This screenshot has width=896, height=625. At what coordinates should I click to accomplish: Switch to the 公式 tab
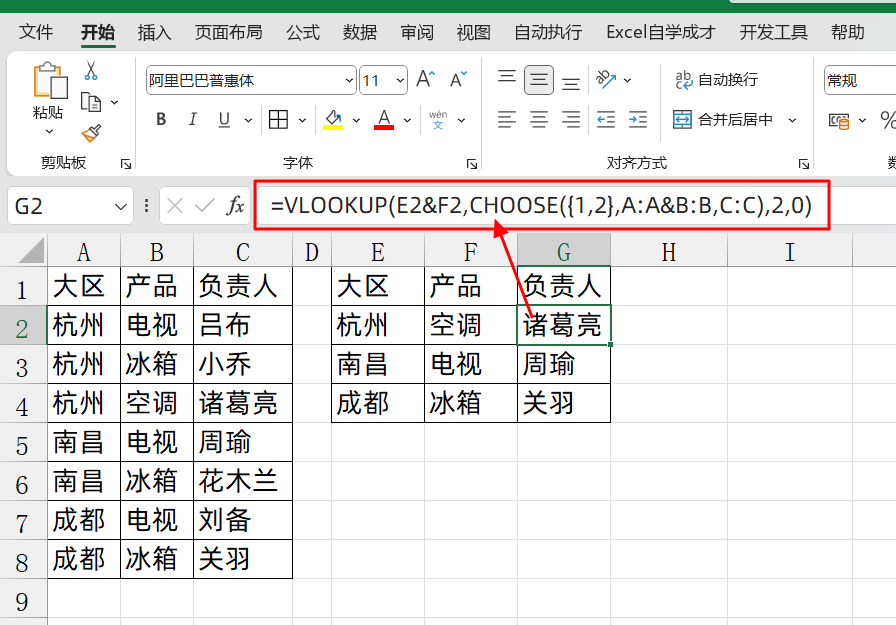coord(303,32)
